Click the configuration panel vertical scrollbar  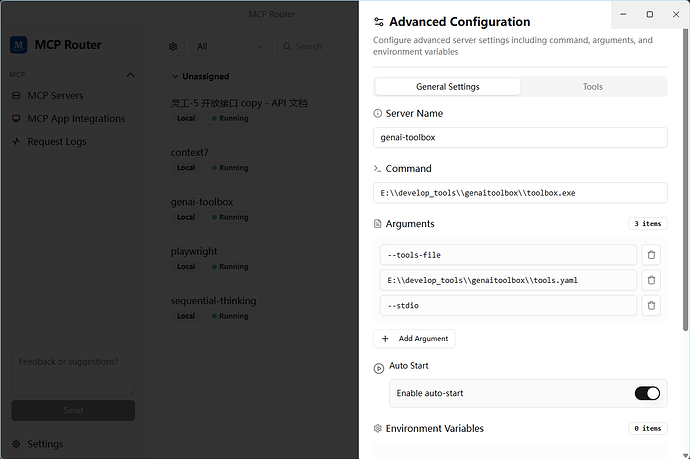[685, 180]
